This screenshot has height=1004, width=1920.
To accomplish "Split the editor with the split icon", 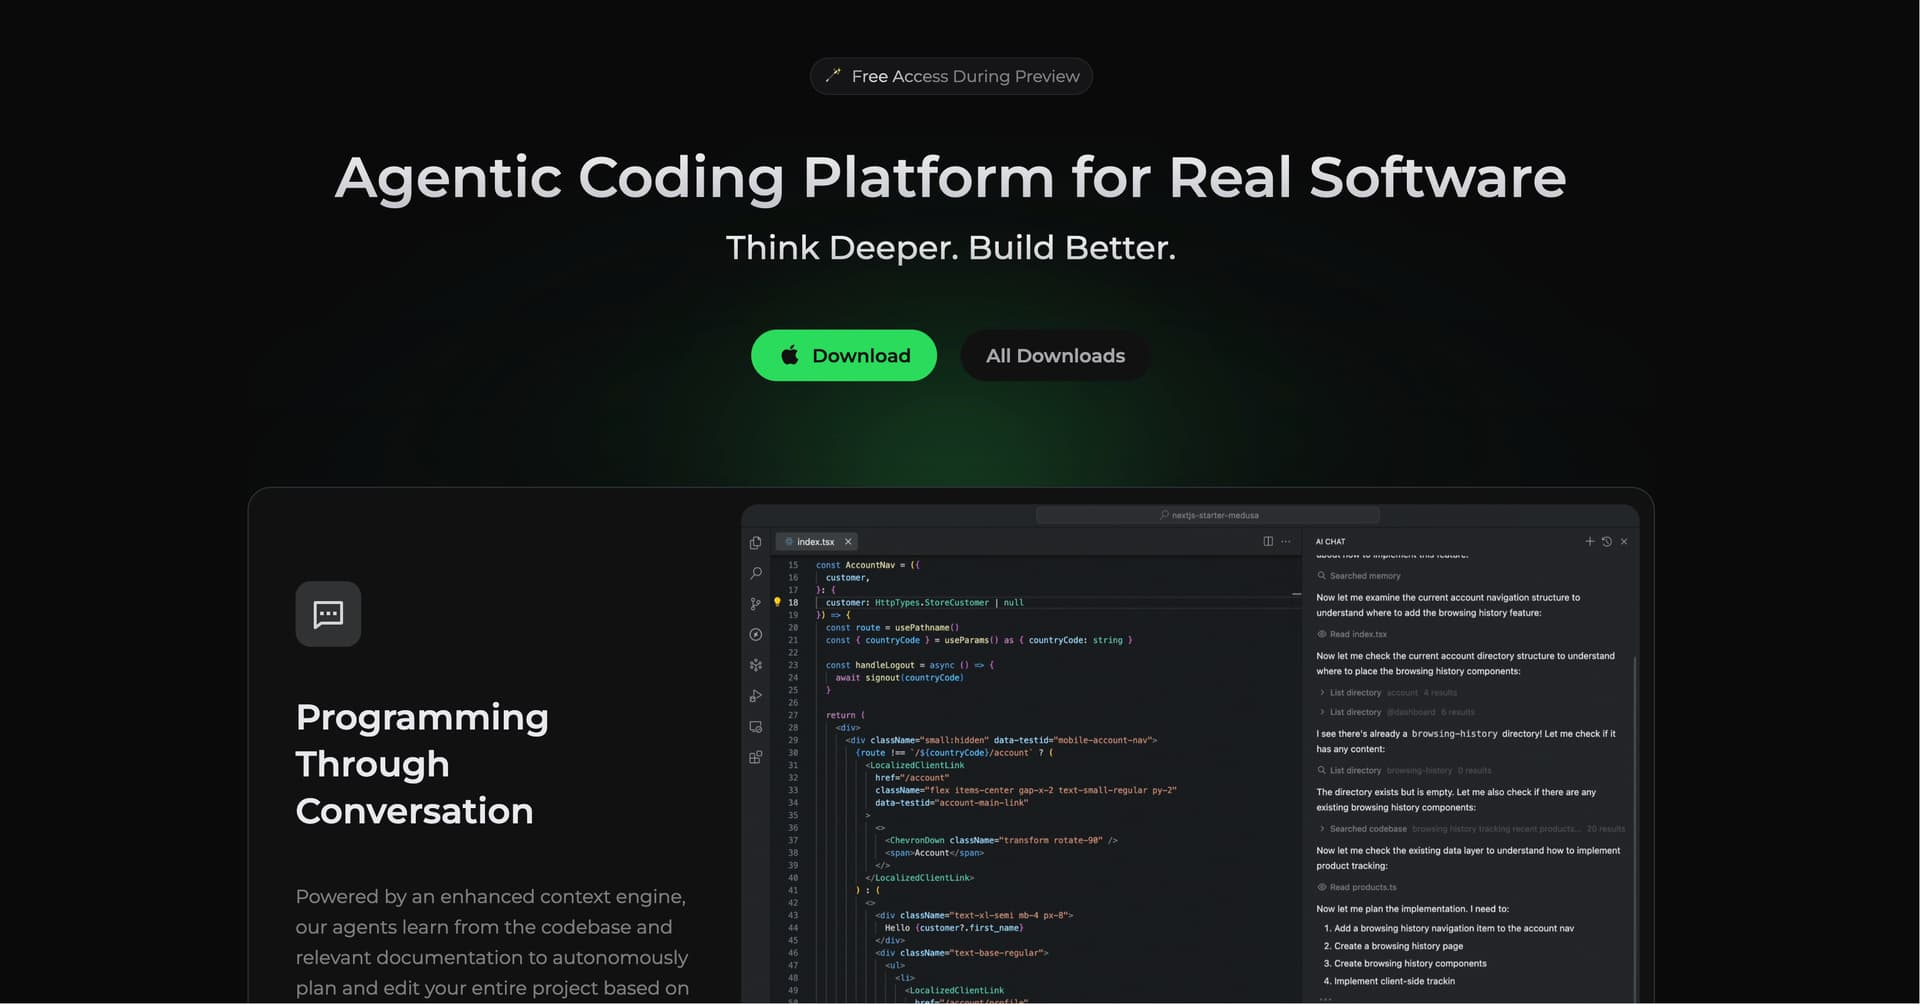I will pyautogui.click(x=1268, y=541).
